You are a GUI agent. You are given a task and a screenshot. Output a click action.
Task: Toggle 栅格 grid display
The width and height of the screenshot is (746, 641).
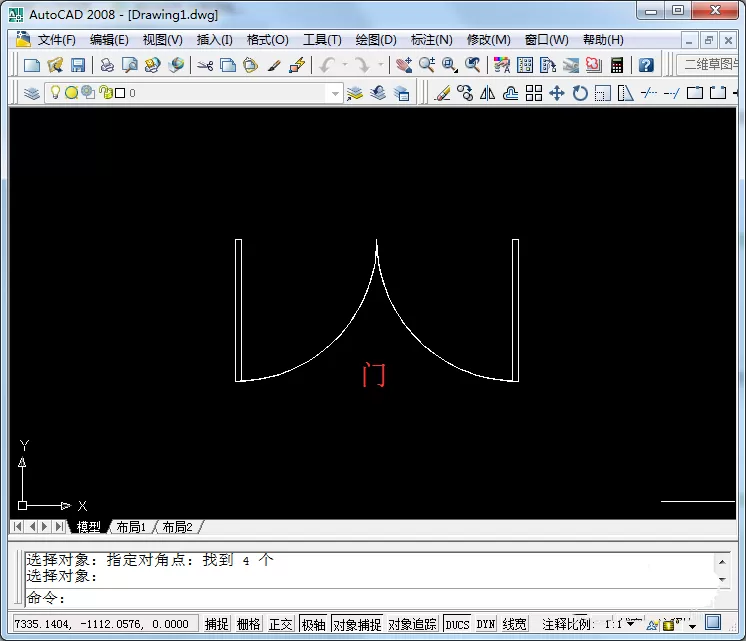pos(248,624)
